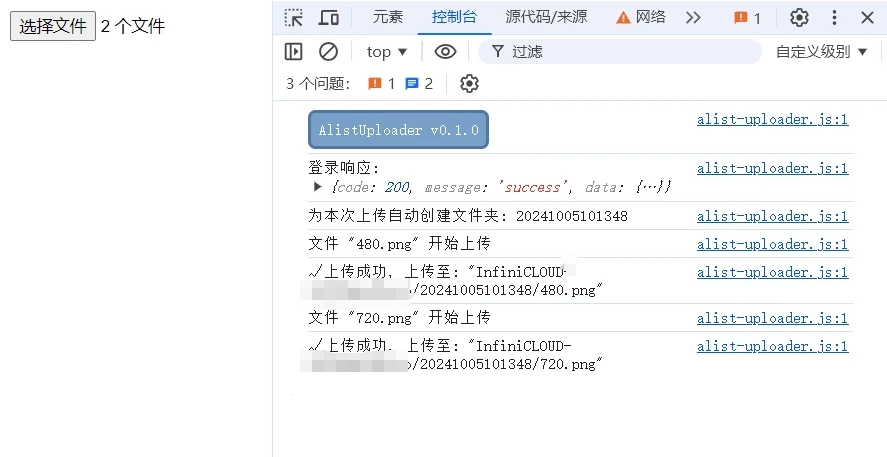Viewport: 887px width, 457px height.
Task: Open source link for 登录响应 row
Action: tap(772, 168)
